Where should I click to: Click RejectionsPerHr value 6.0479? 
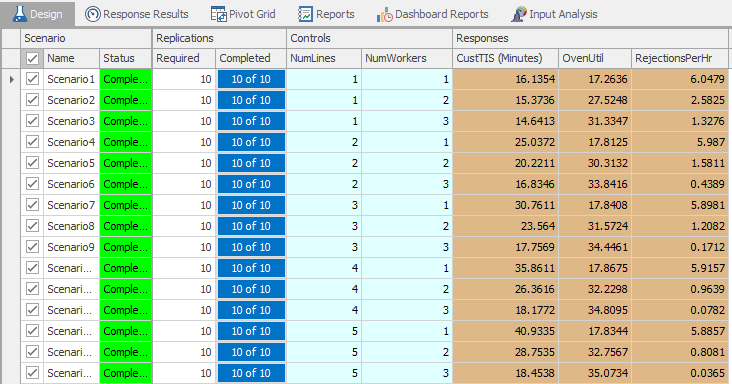(680, 79)
